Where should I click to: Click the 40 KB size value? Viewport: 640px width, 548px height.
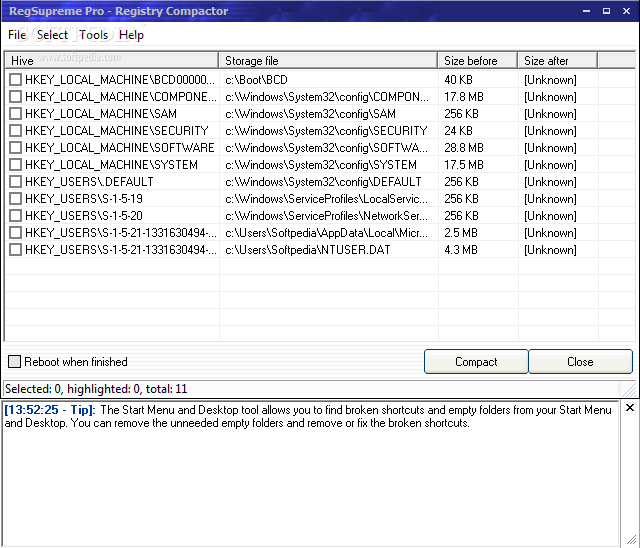(x=458, y=80)
